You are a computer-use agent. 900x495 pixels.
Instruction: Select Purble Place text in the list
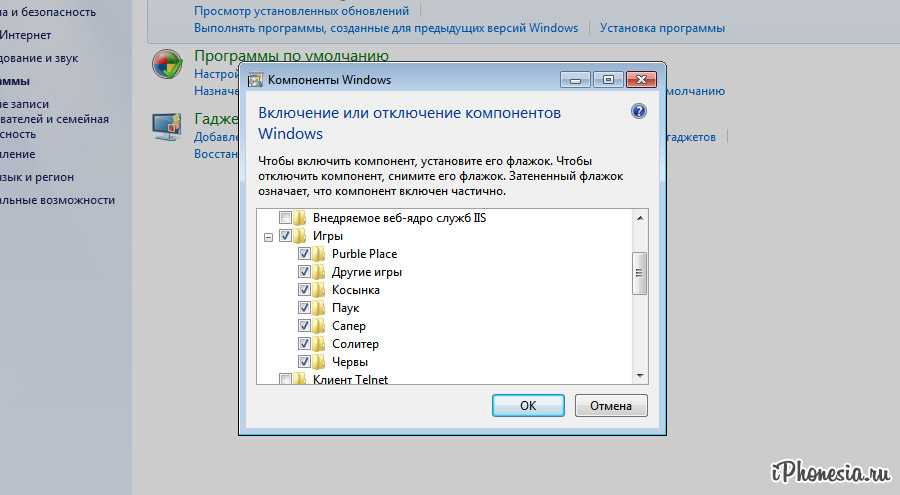click(x=364, y=253)
